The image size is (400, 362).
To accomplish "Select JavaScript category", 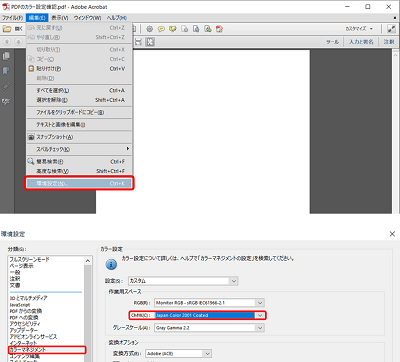I will click(20, 305).
